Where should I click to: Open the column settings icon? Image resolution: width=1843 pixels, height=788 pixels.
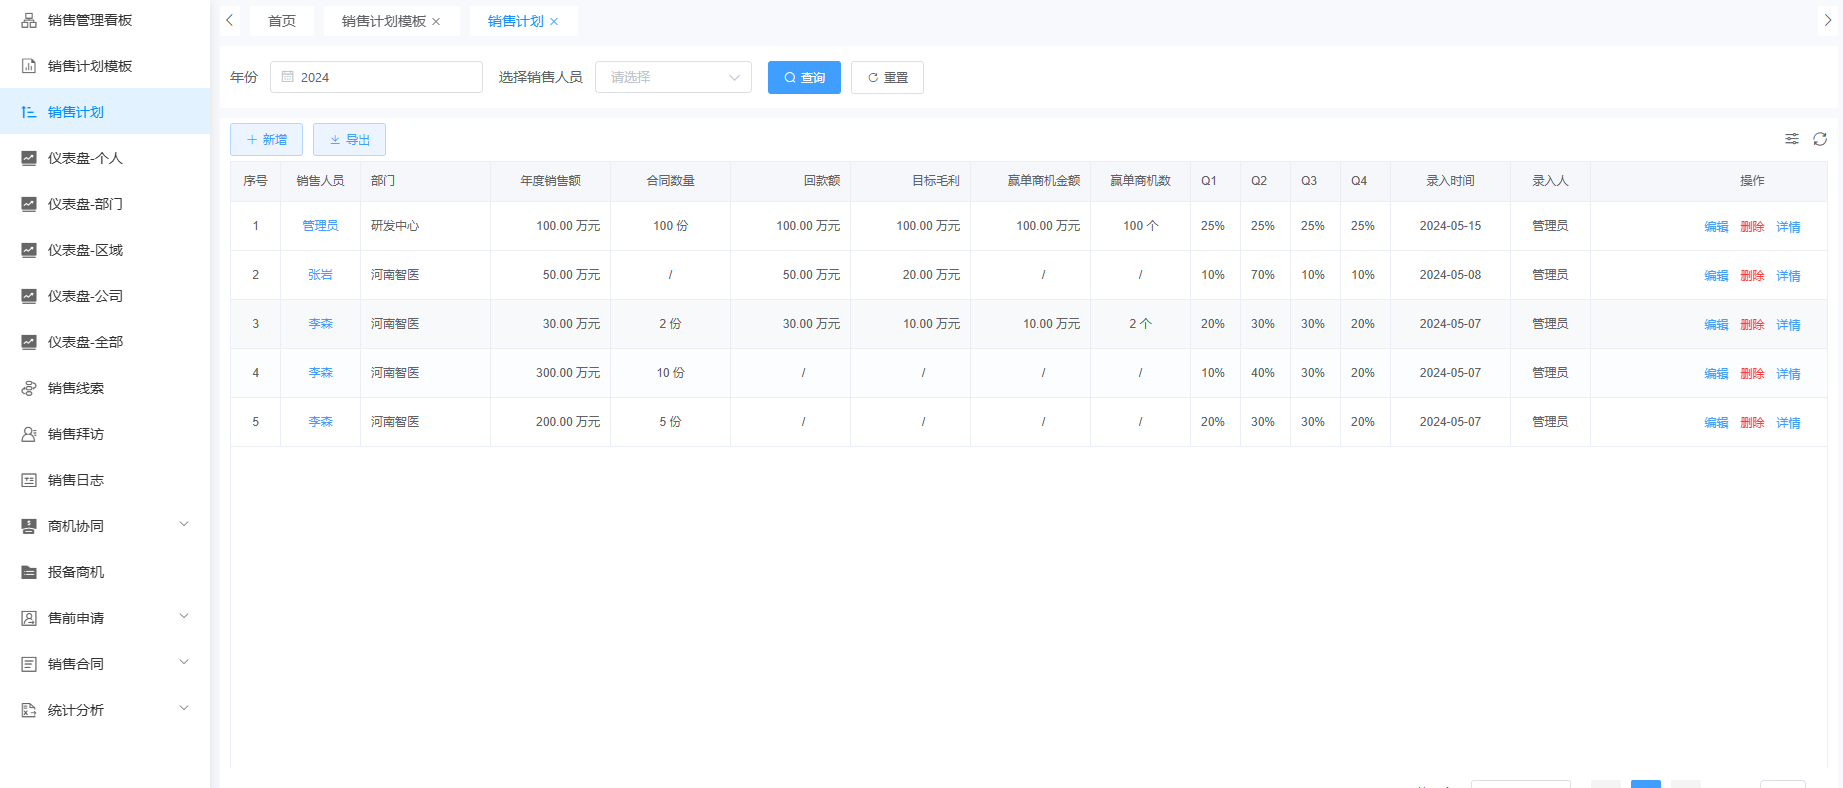[x=1792, y=139]
